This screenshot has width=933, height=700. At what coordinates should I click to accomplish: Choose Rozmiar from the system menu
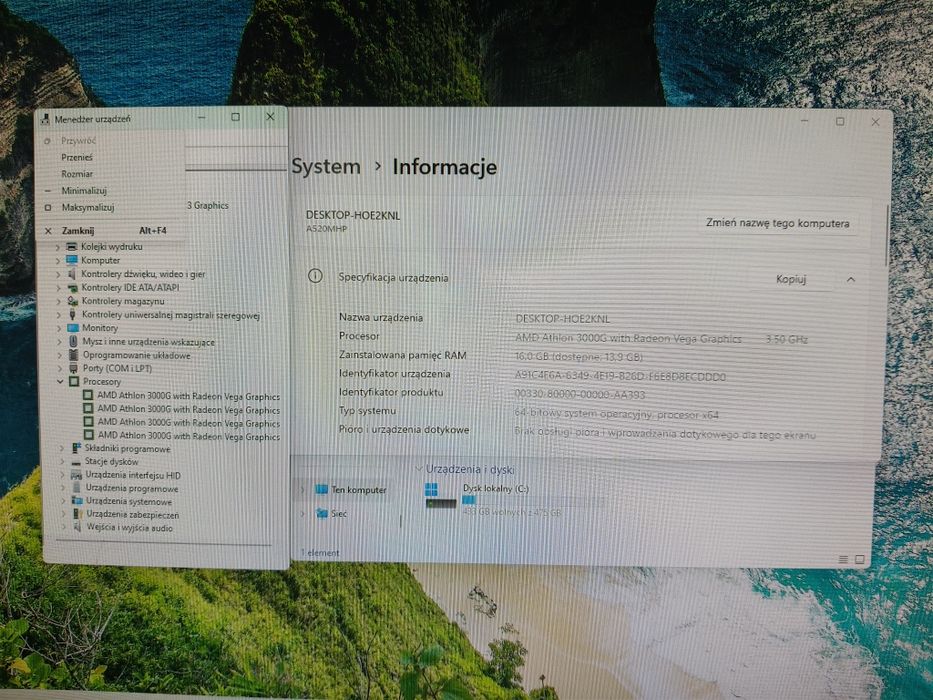point(77,174)
